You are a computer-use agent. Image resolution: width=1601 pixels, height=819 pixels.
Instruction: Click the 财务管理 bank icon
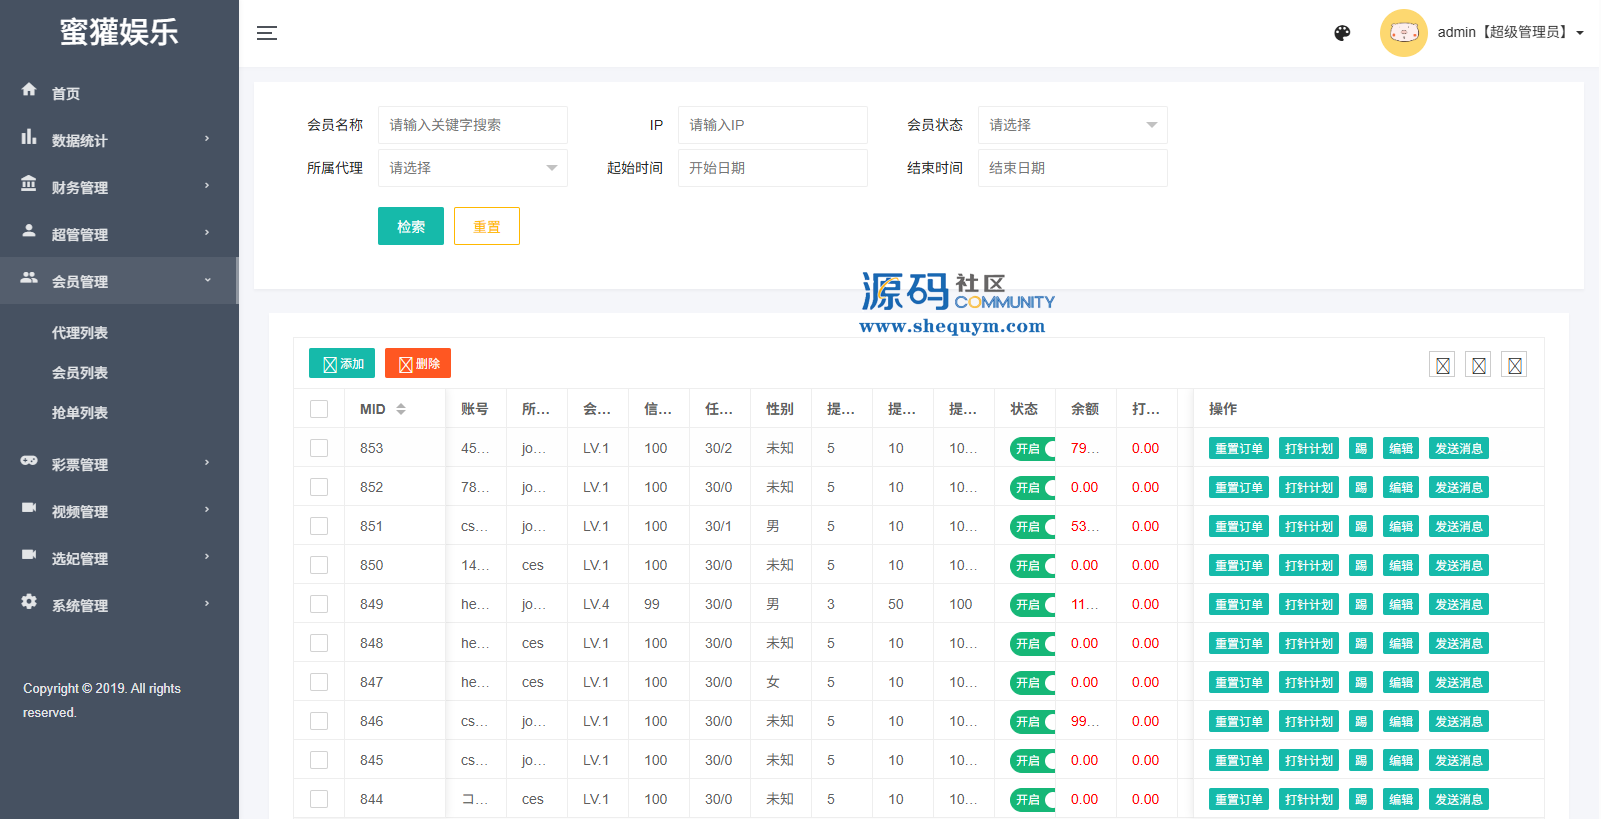click(x=29, y=184)
